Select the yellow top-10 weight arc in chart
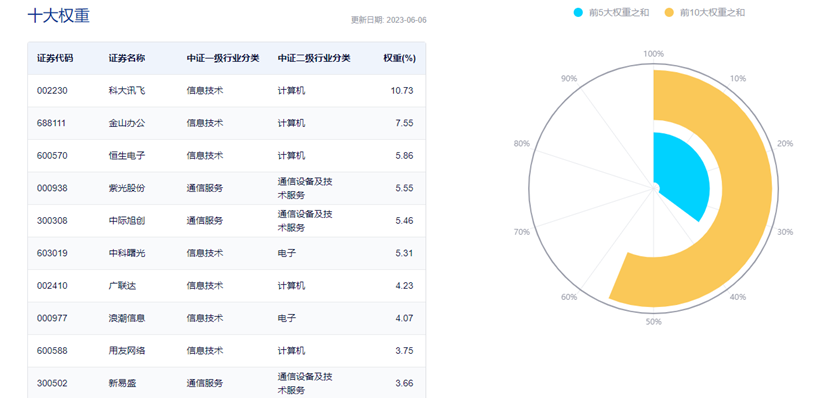 pyautogui.click(x=748, y=190)
